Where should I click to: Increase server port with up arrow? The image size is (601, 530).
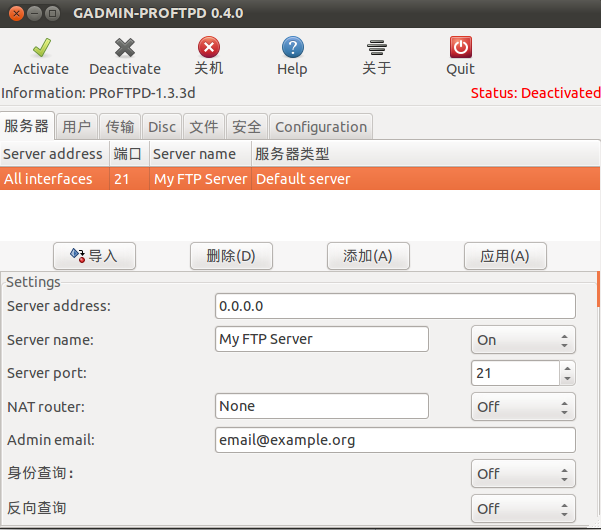(568, 368)
